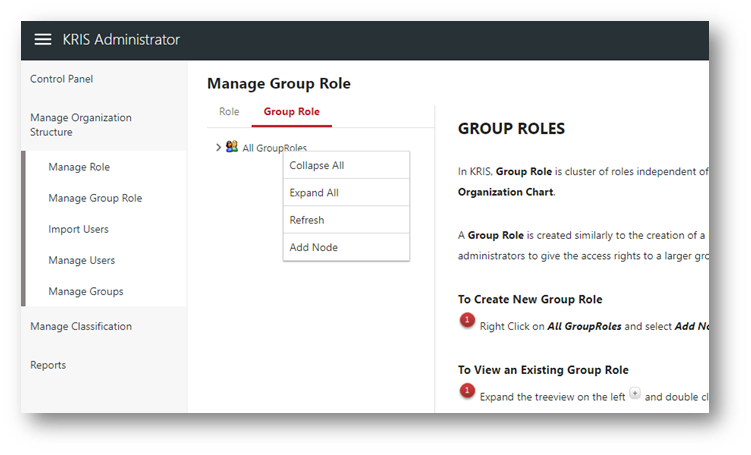
Task: Click the GROUP ROLES help heading
Action: tap(511, 128)
